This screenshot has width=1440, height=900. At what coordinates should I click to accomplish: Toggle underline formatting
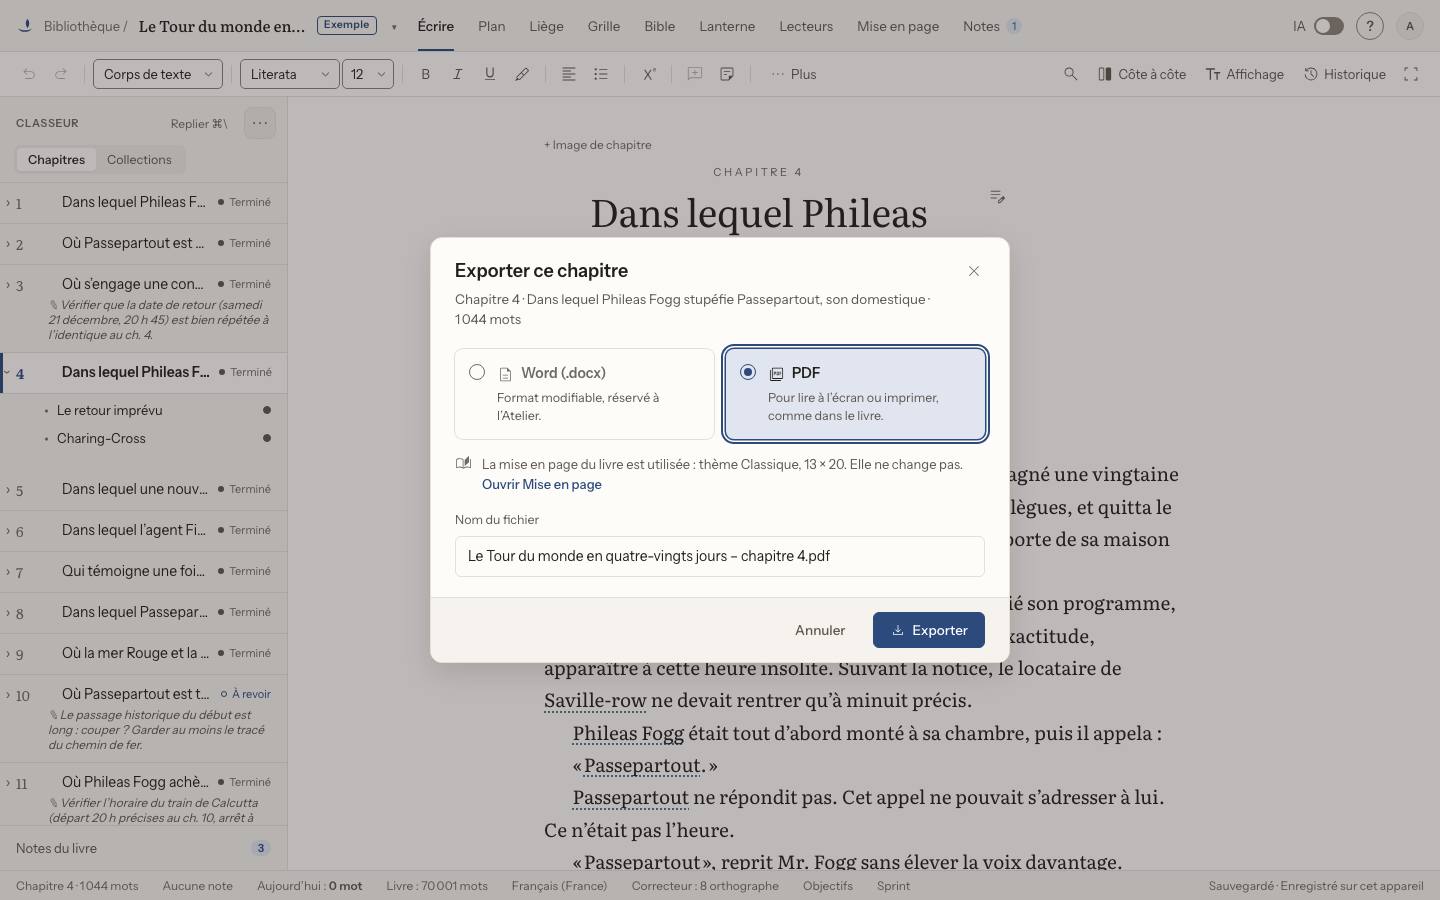pyautogui.click(x=490, y=74)
